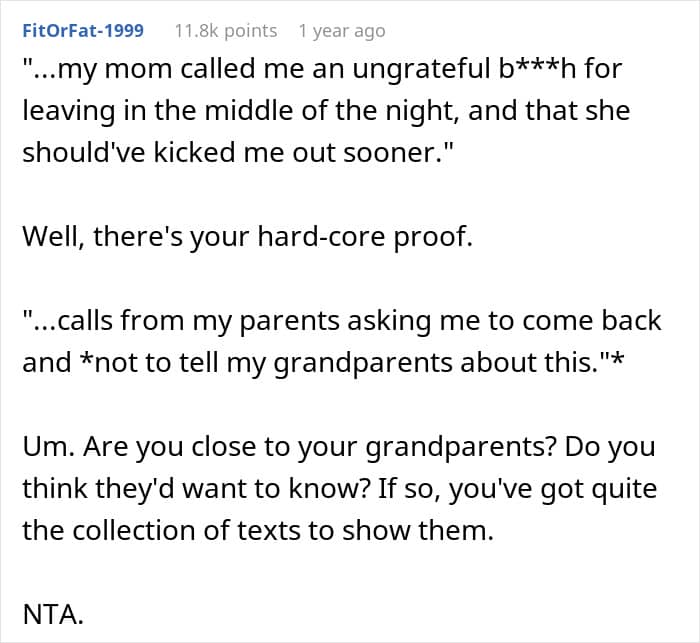The width and height of the screenshot is (700, 643).
Task: Click the line 'the collection of texts to show them.'
Action: (258, 530)
